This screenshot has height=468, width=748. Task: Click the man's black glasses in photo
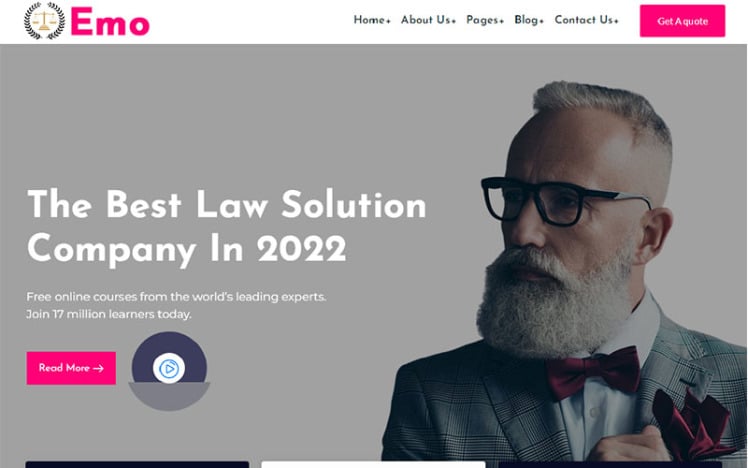[x=565, y=200]
